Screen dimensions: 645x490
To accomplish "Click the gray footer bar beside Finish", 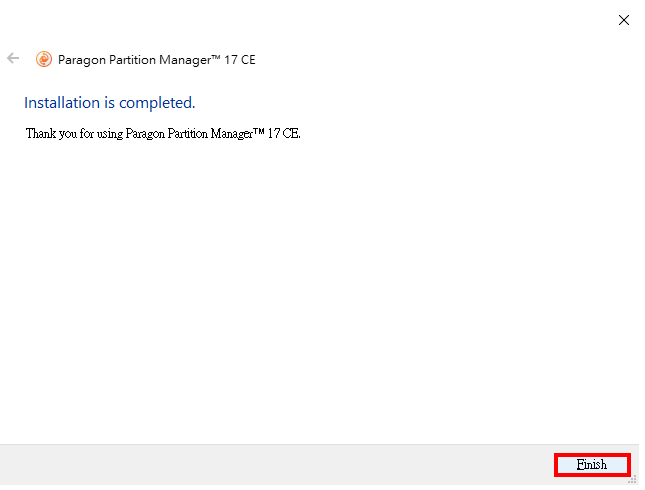I will 276,465.
